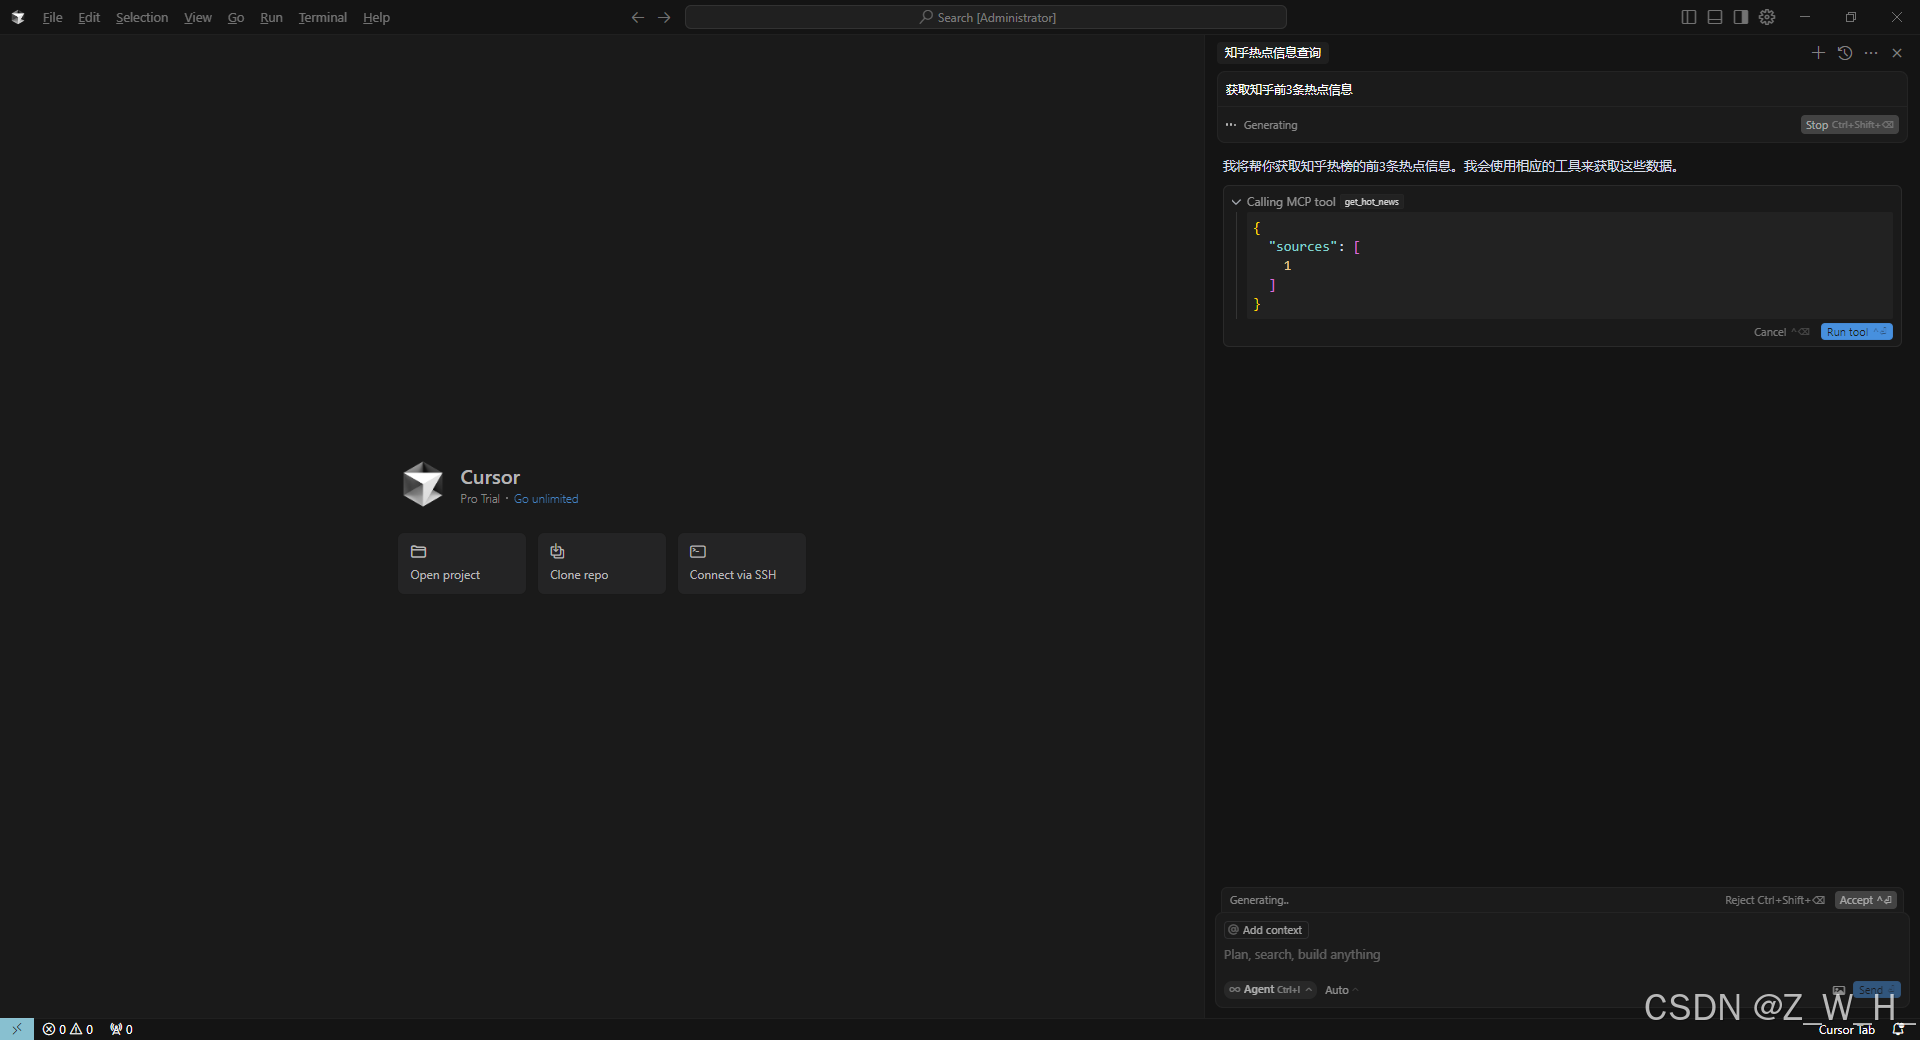
Task: Collapse the Calling MCP tool section
Action: tap(1236, 202)
